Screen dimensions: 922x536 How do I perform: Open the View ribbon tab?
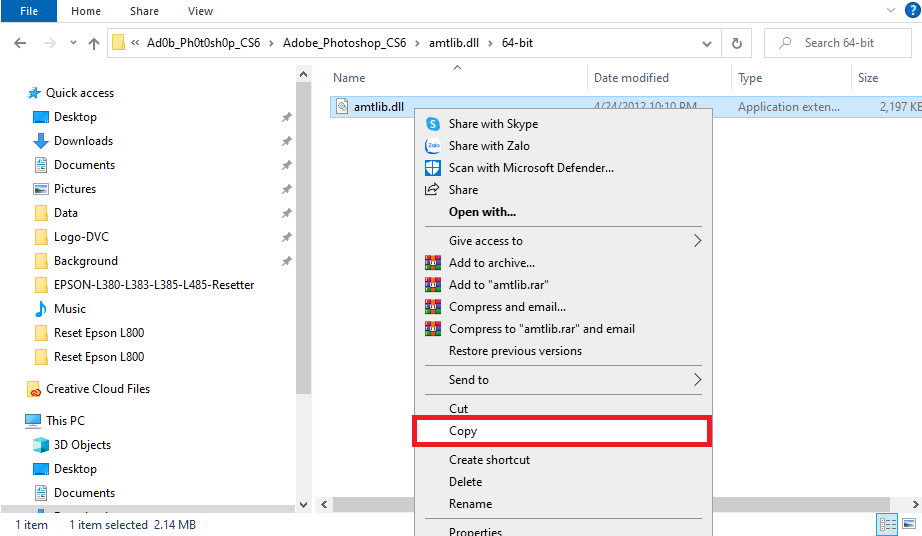pyautogui.click(x=200, y=11)
